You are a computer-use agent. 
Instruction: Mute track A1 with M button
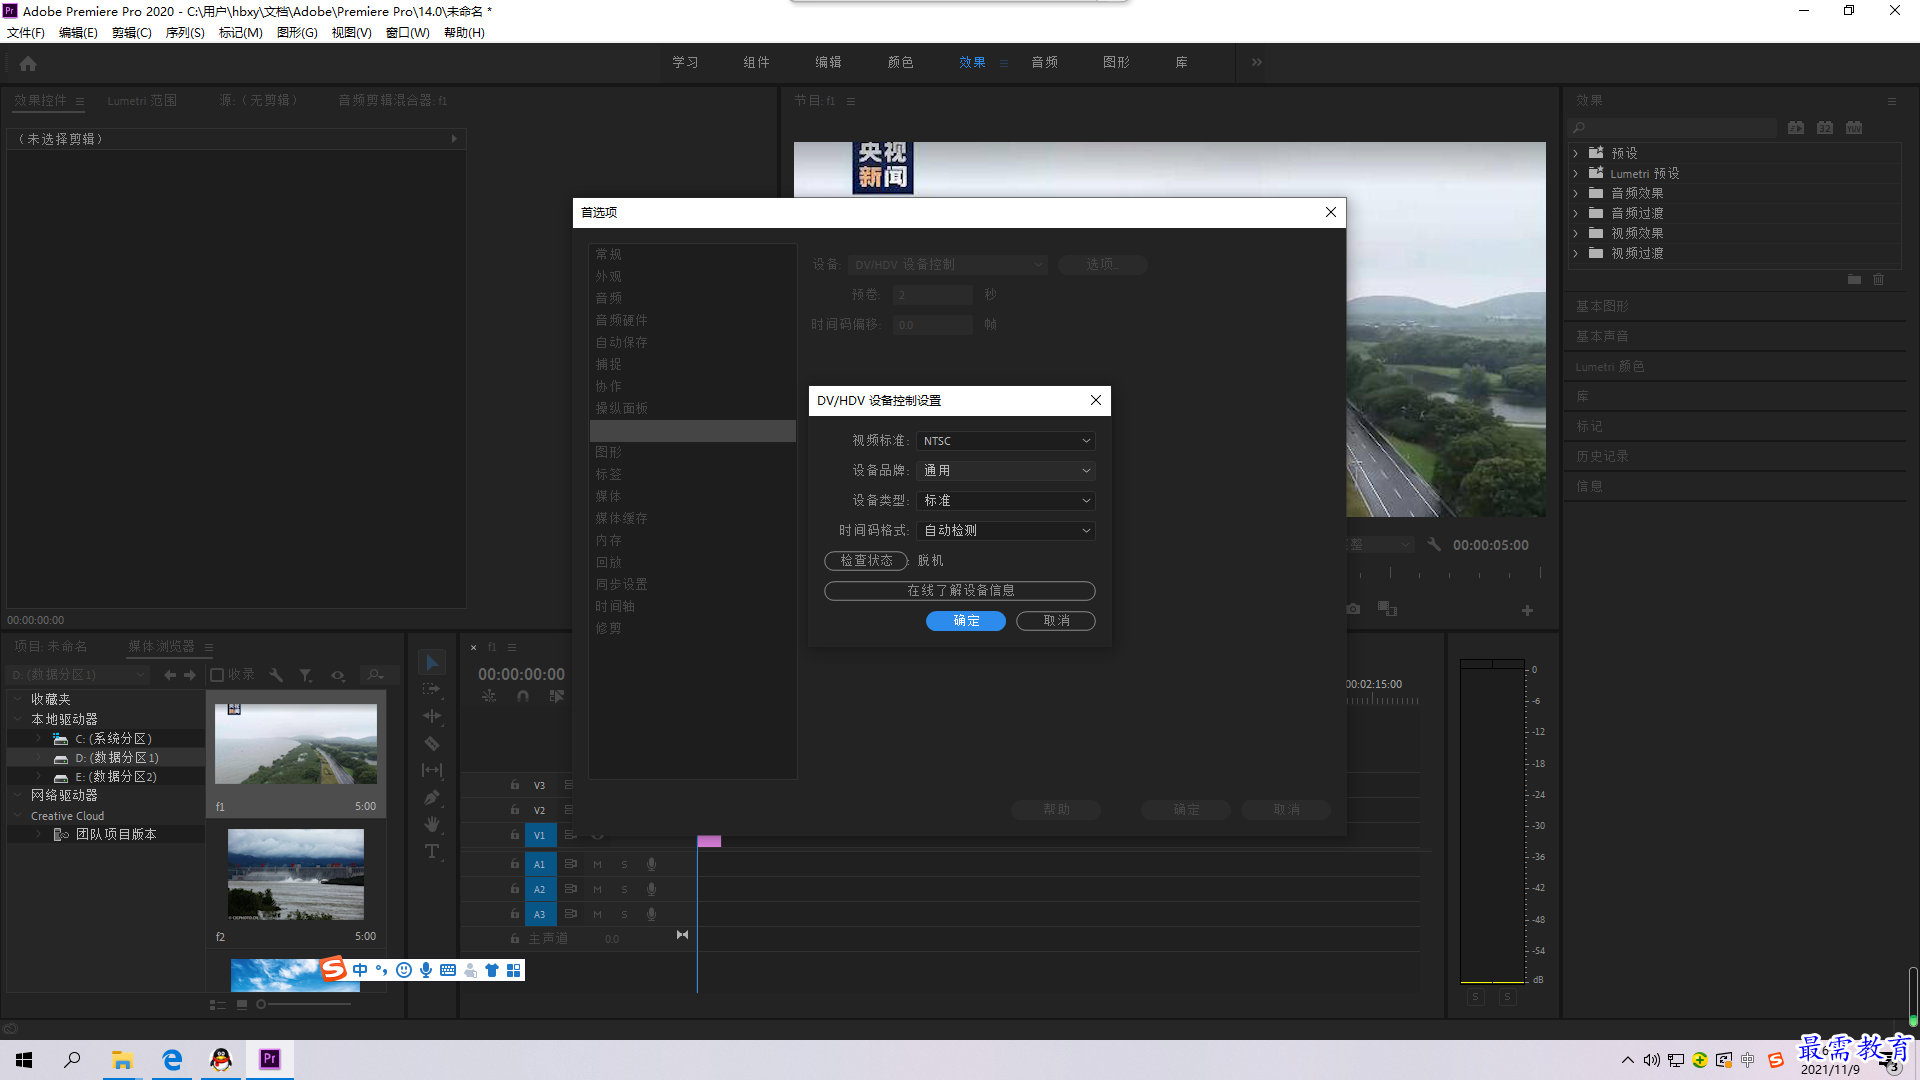597,864
